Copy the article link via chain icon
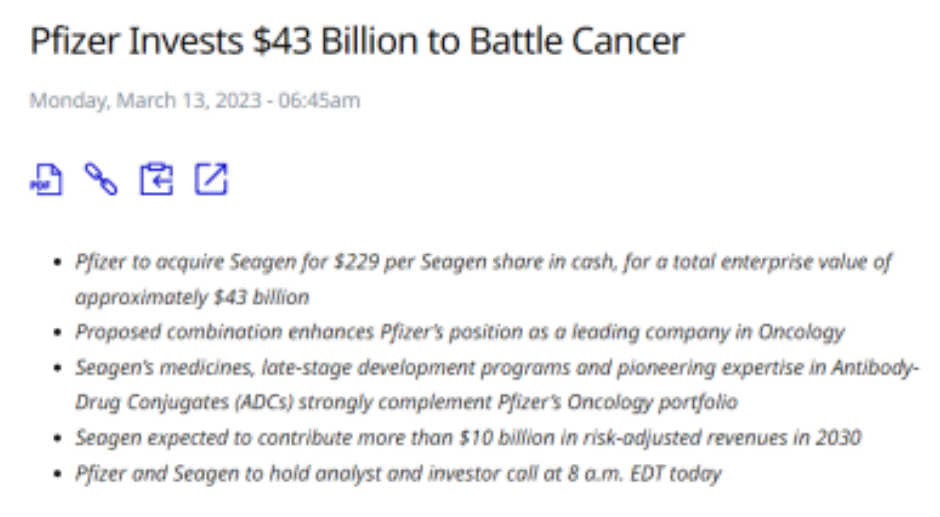 [100, 179]
